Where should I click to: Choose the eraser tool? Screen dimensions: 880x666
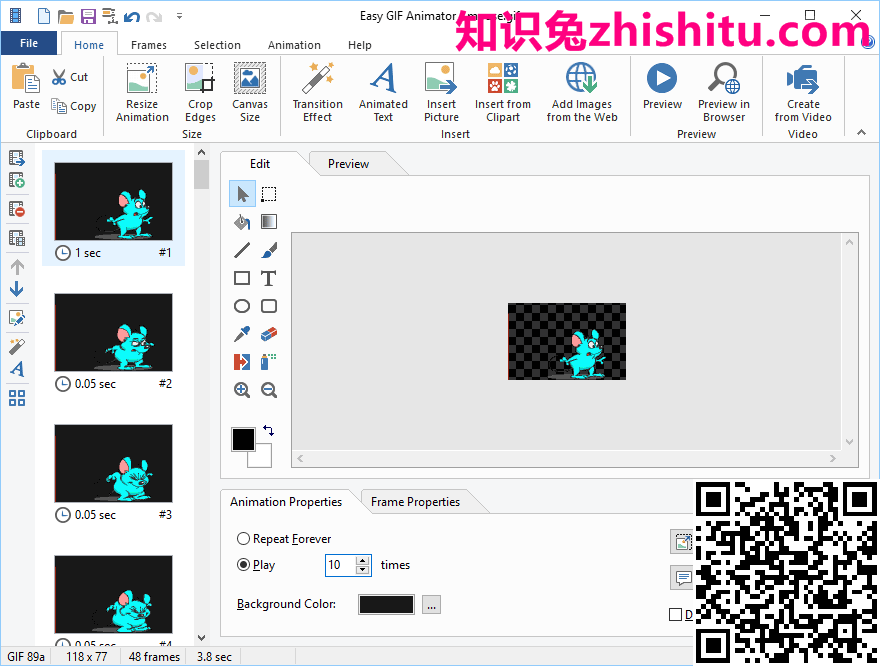(269, 334)
